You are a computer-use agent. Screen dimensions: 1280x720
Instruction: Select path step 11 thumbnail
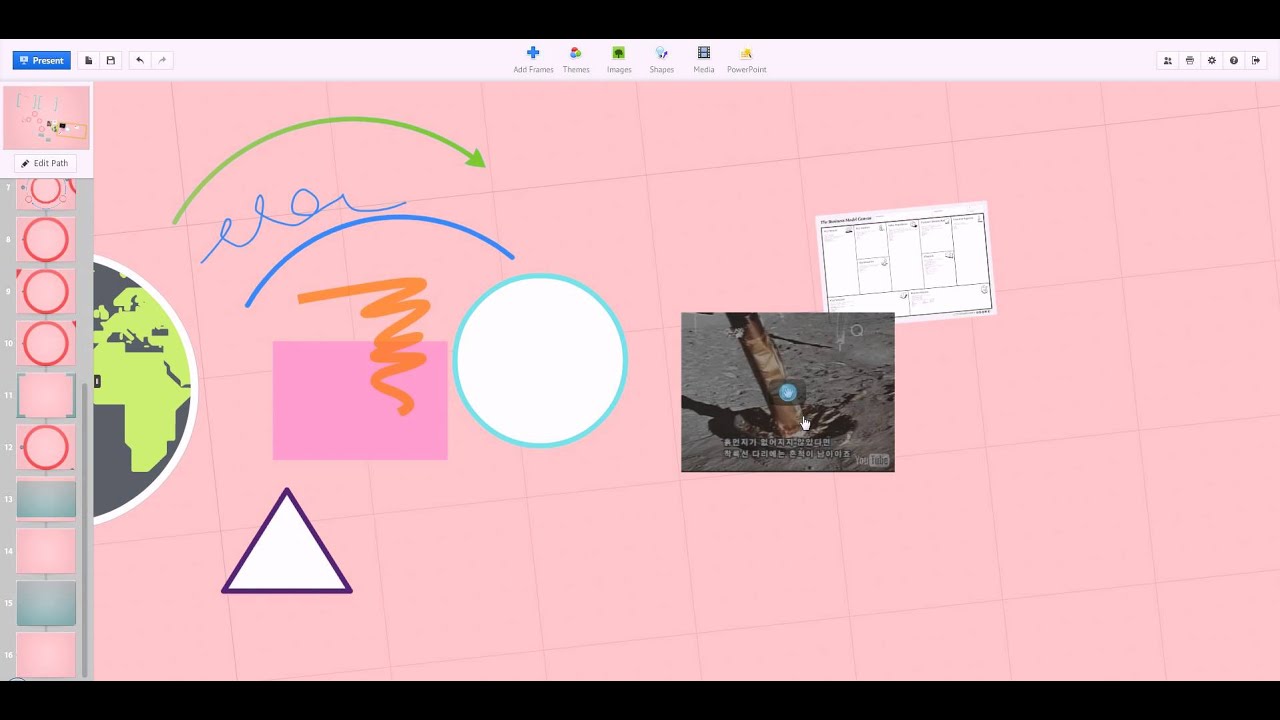click(x=46, y=396)
